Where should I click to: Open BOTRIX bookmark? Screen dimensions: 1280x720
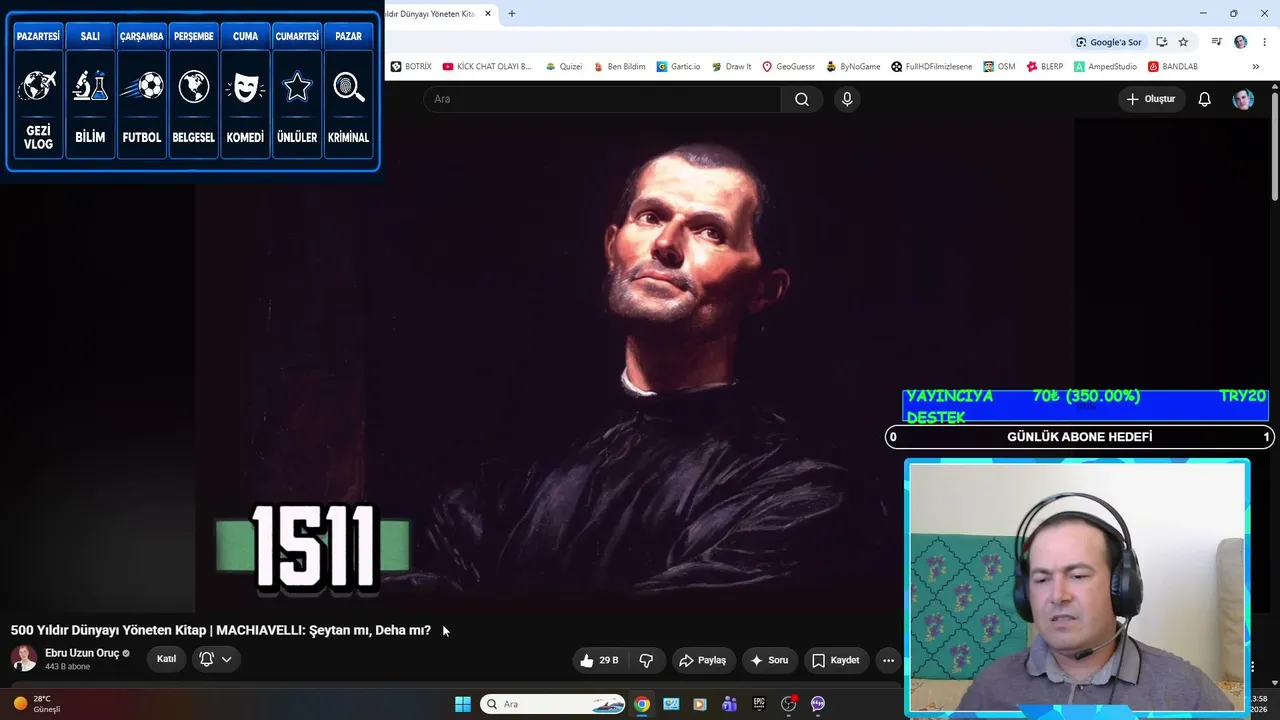click(411, 67)
